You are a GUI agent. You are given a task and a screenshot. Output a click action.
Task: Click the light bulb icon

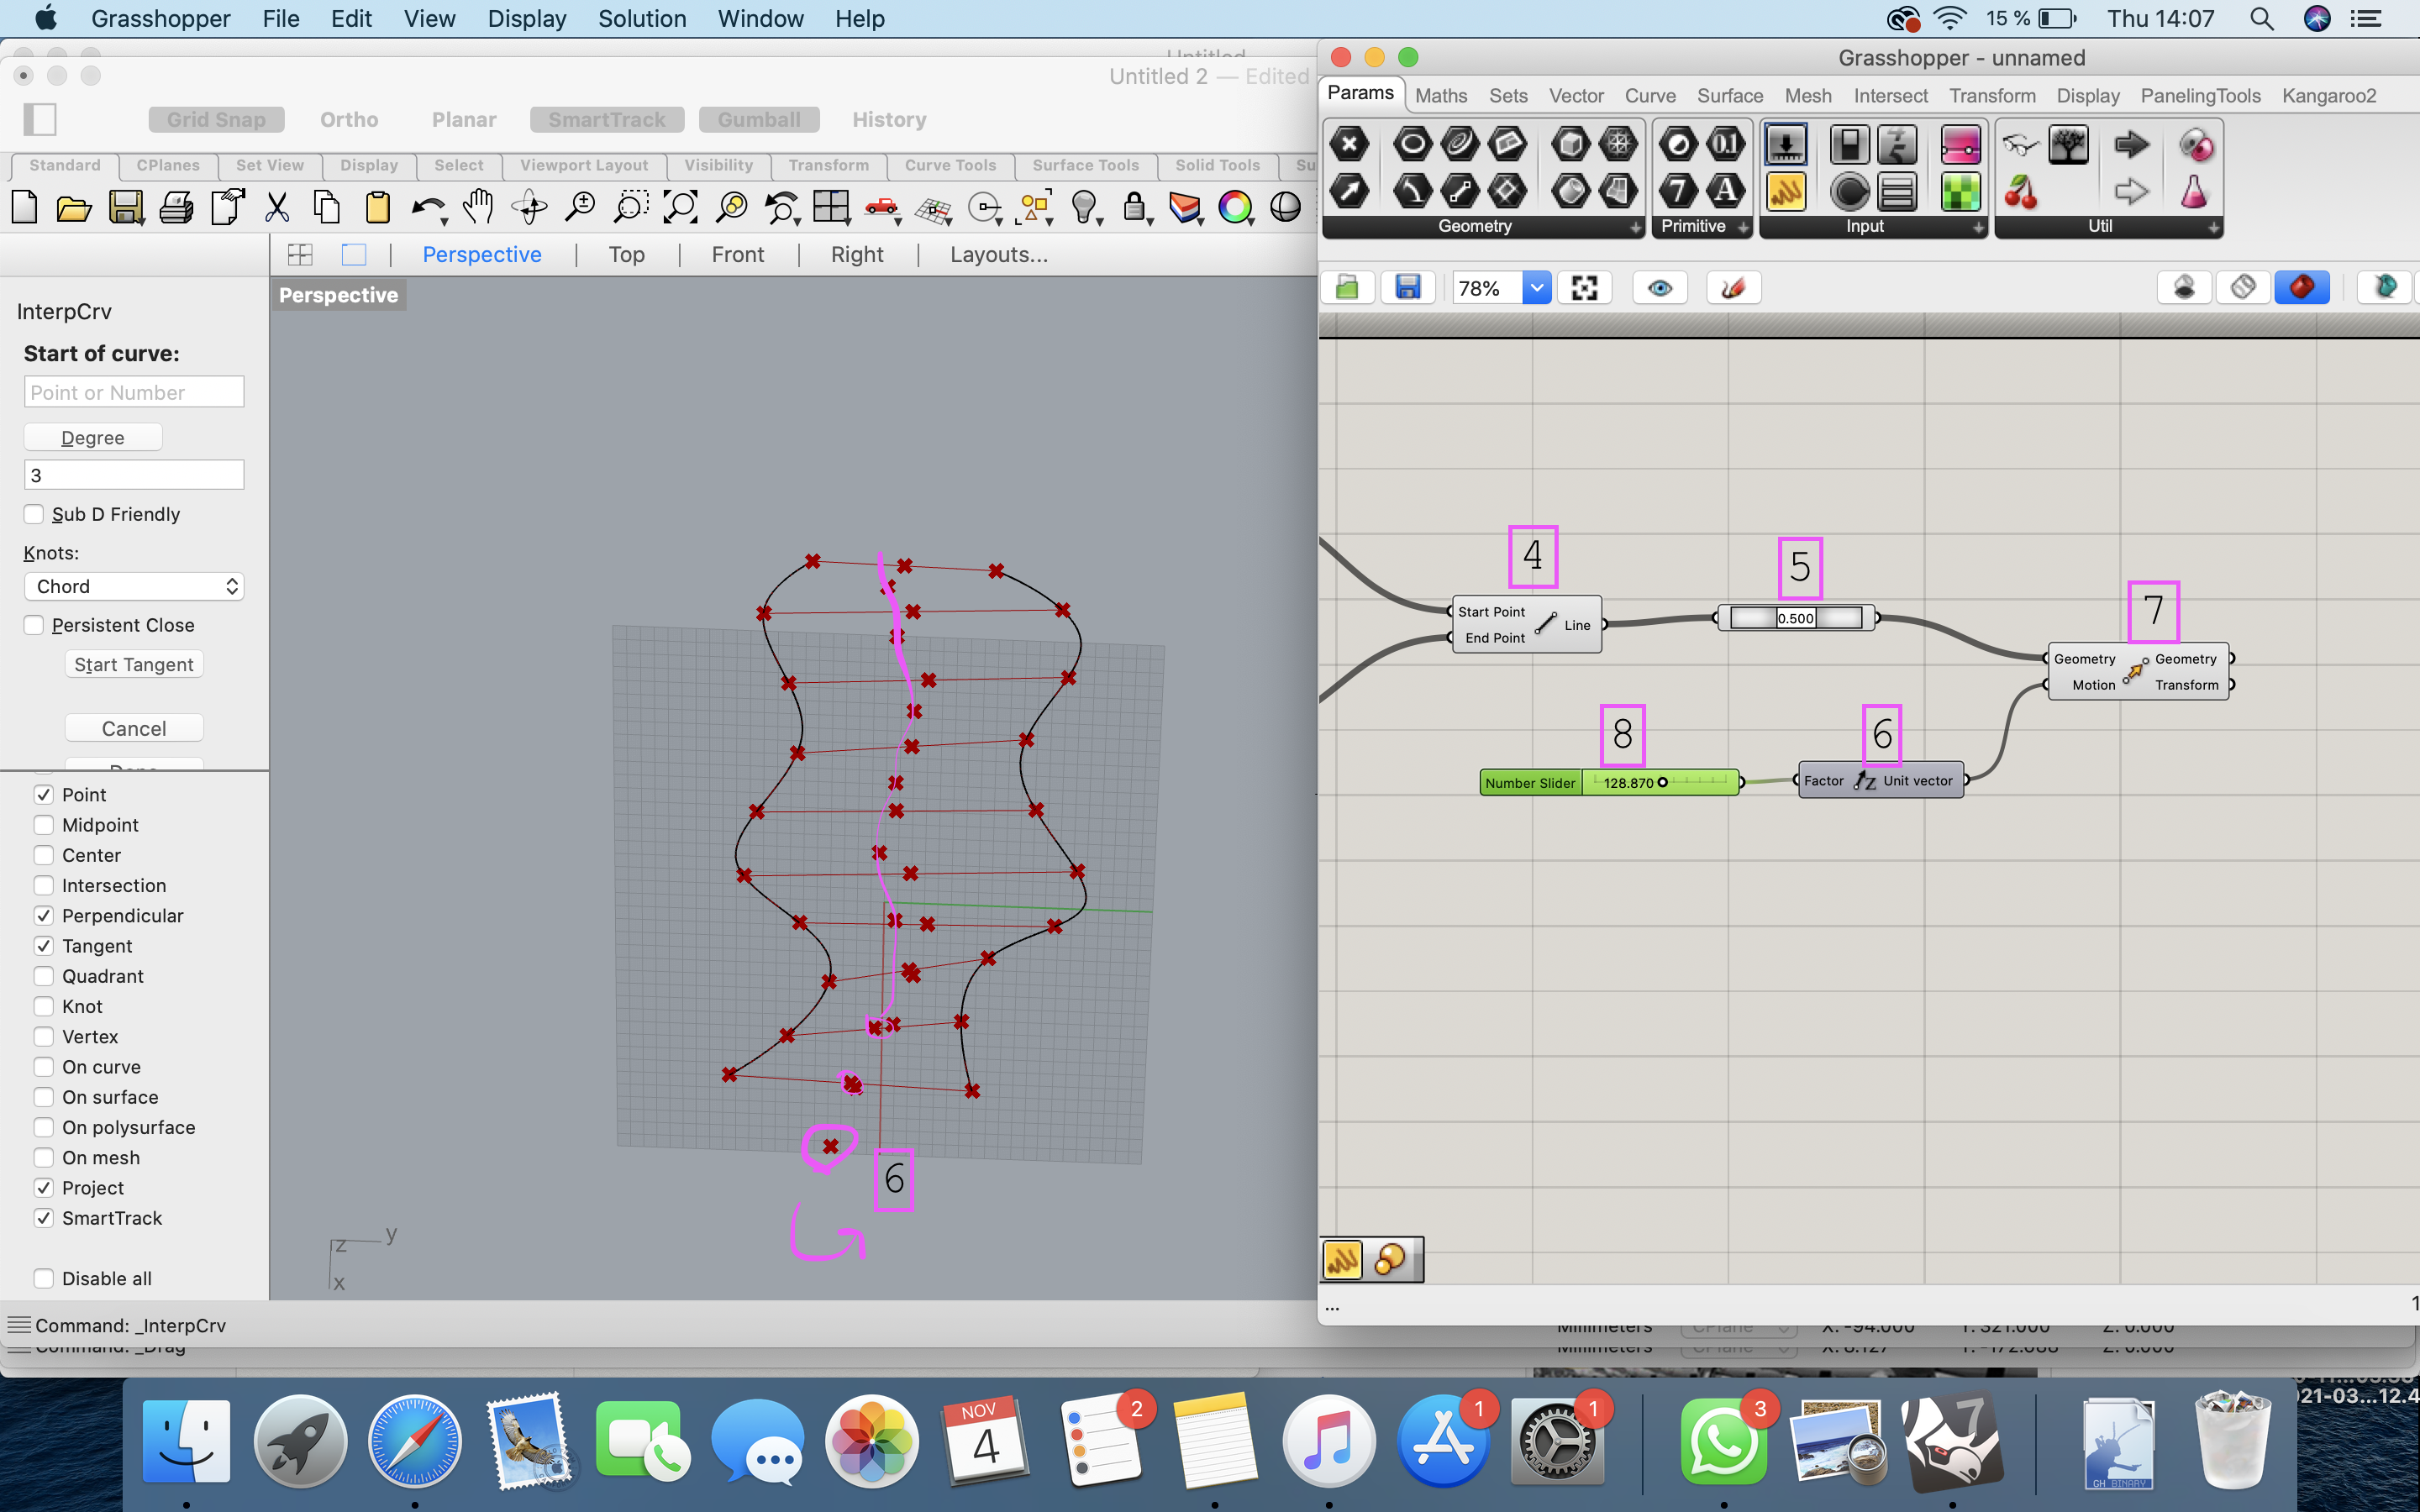(x=1085, y=208)
